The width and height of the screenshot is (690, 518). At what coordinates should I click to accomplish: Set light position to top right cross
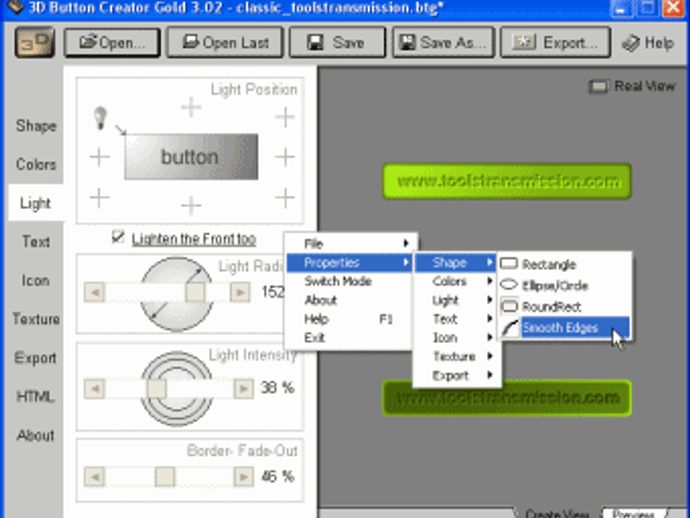pos(285,117)
